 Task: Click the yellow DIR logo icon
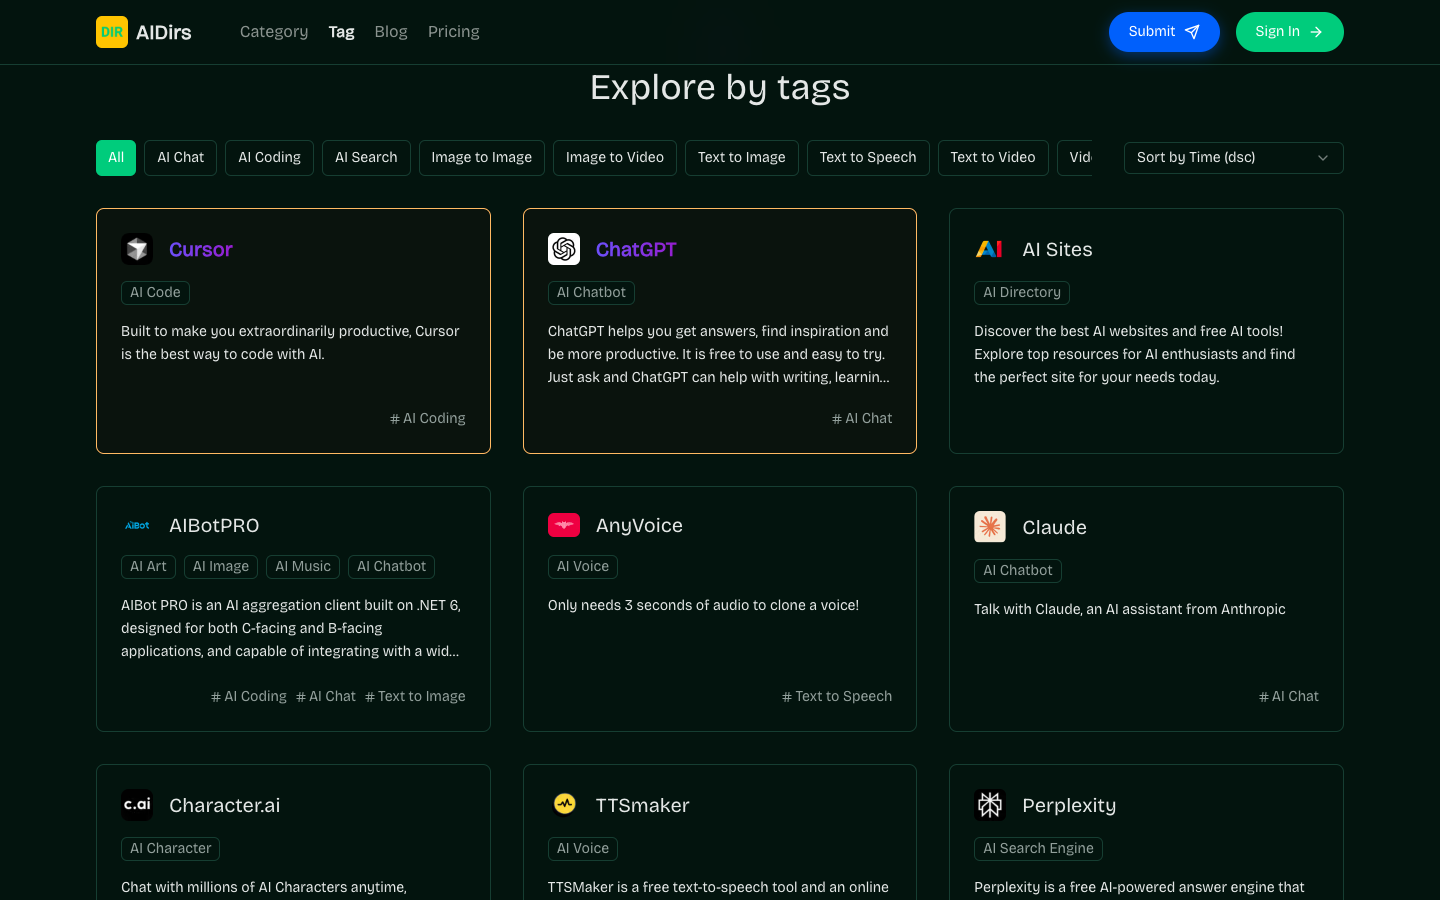coord(112,32)
